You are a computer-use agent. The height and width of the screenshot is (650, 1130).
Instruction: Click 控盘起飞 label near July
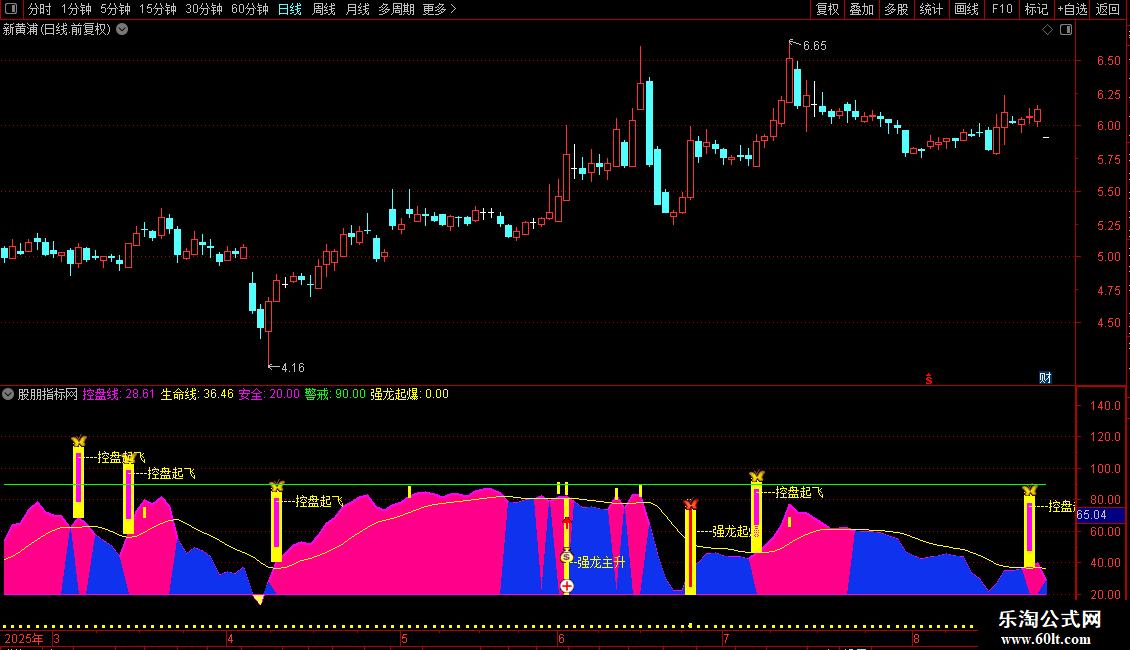point(799,492)
